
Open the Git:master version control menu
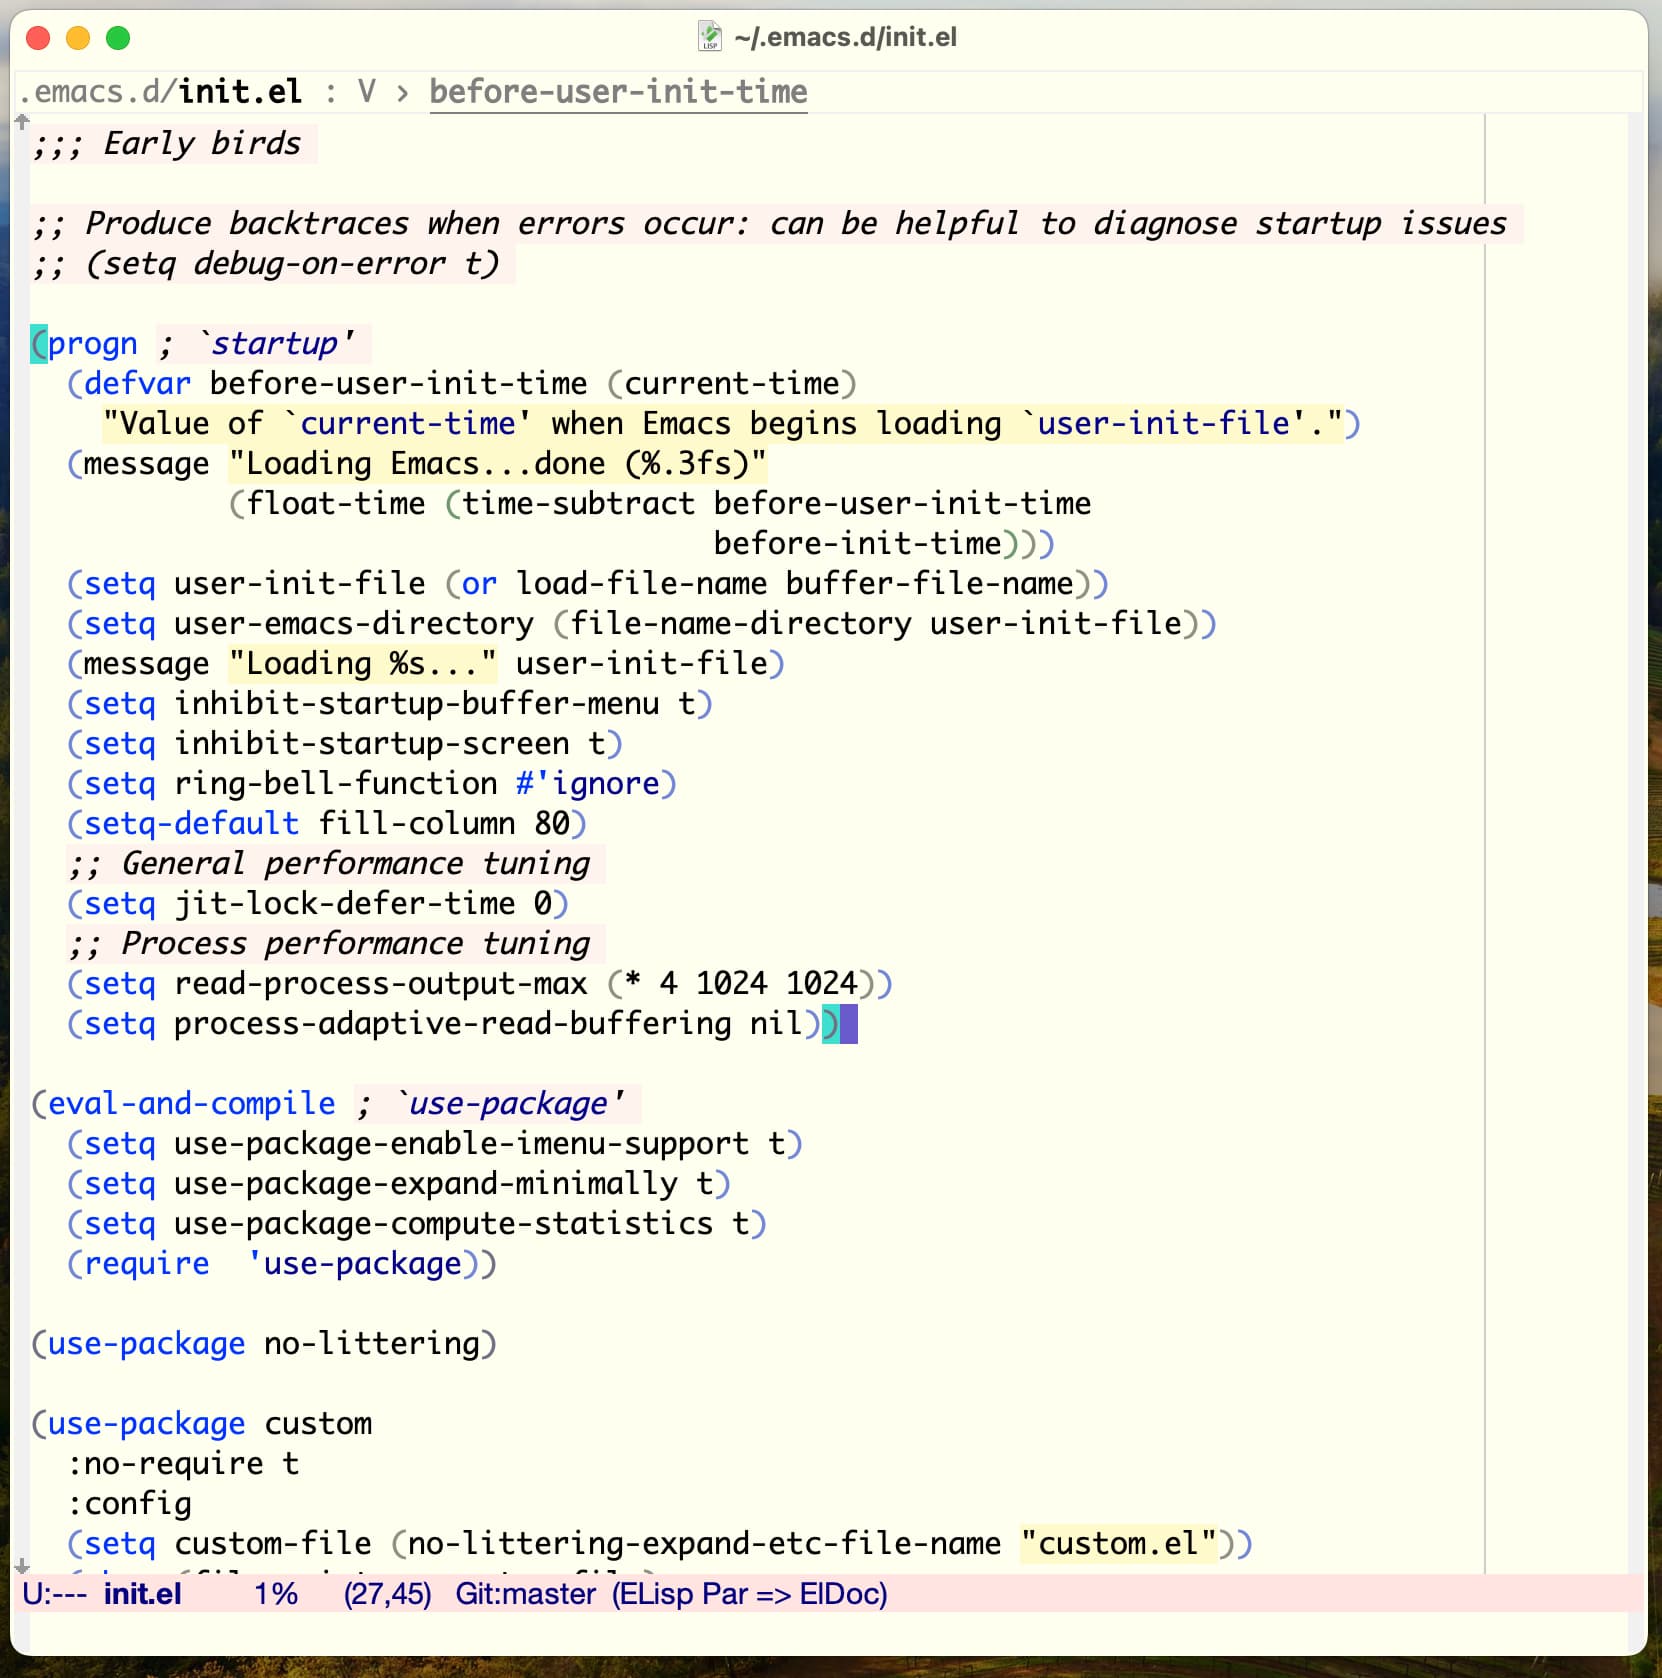coord(525,1594)
